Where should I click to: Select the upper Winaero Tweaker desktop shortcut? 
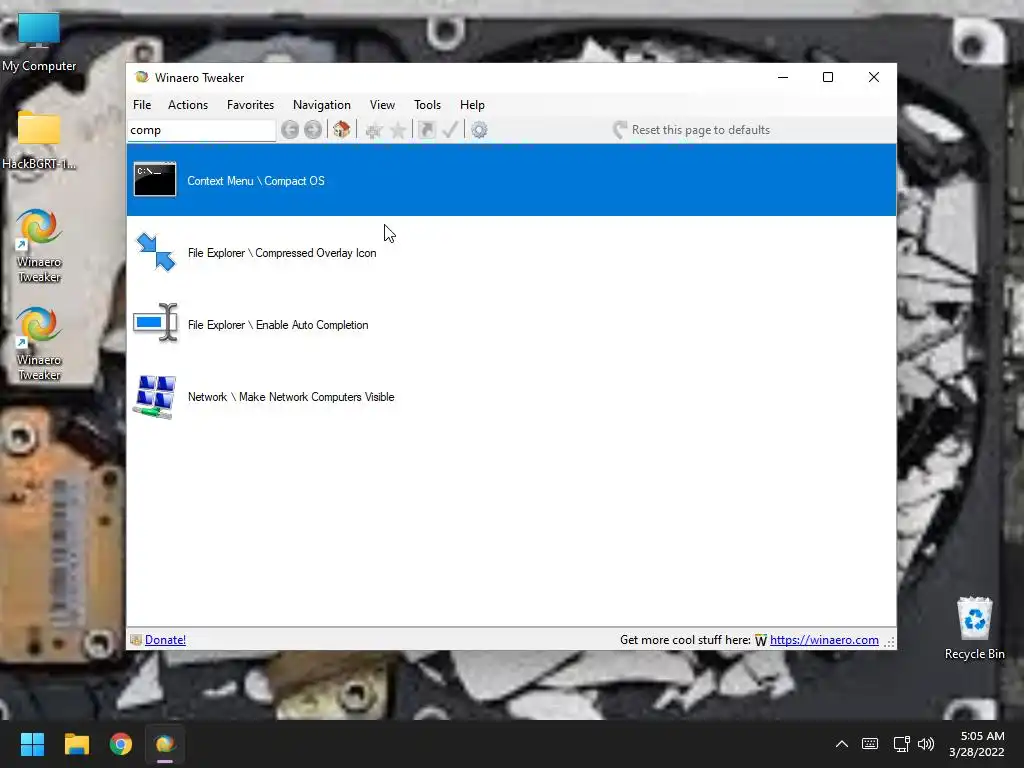click(39, 246)
